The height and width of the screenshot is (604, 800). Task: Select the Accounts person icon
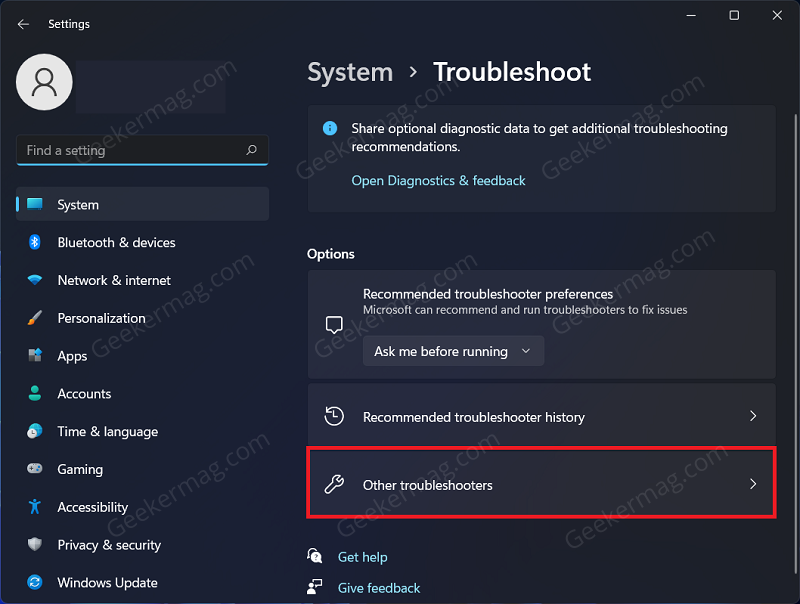click(x=35, y=393)
